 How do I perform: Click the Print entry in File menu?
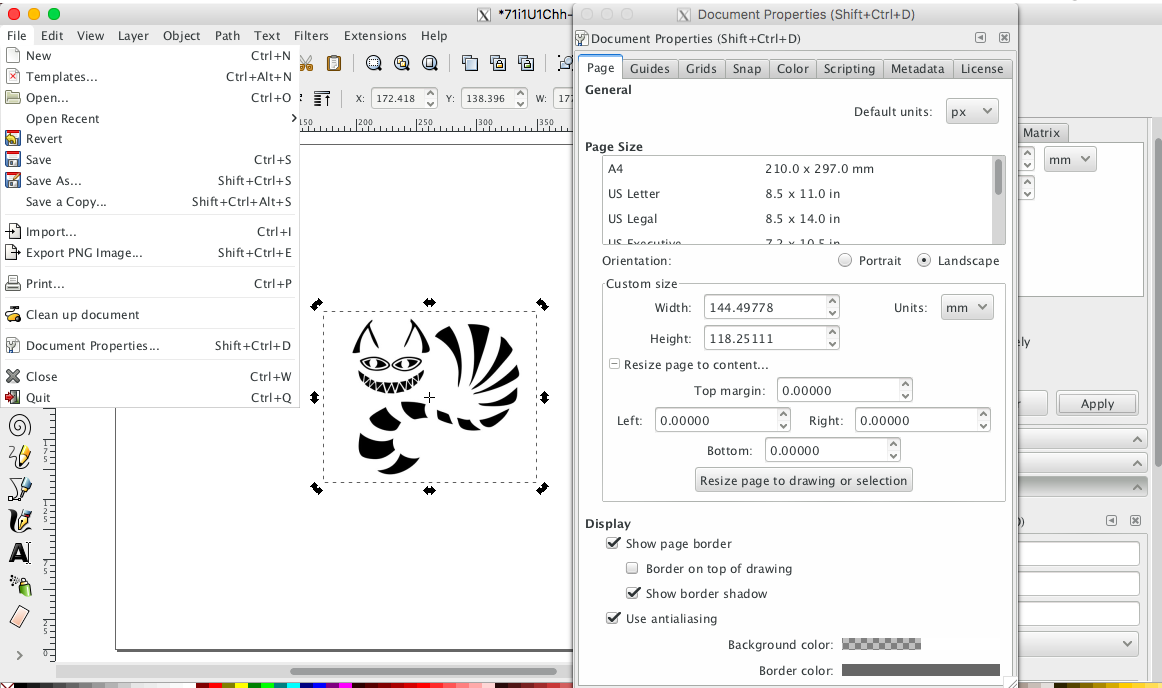150,283
